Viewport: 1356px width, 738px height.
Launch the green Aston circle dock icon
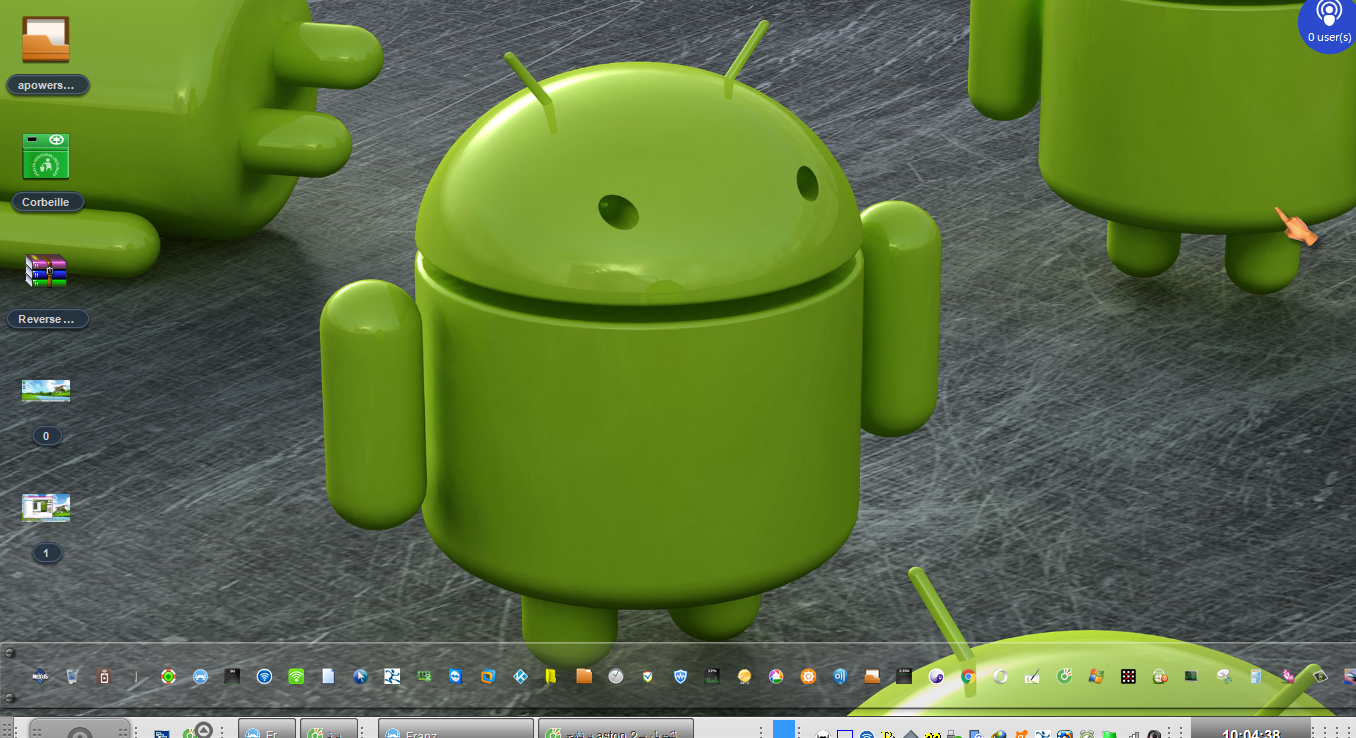(x=1064, y=676)
